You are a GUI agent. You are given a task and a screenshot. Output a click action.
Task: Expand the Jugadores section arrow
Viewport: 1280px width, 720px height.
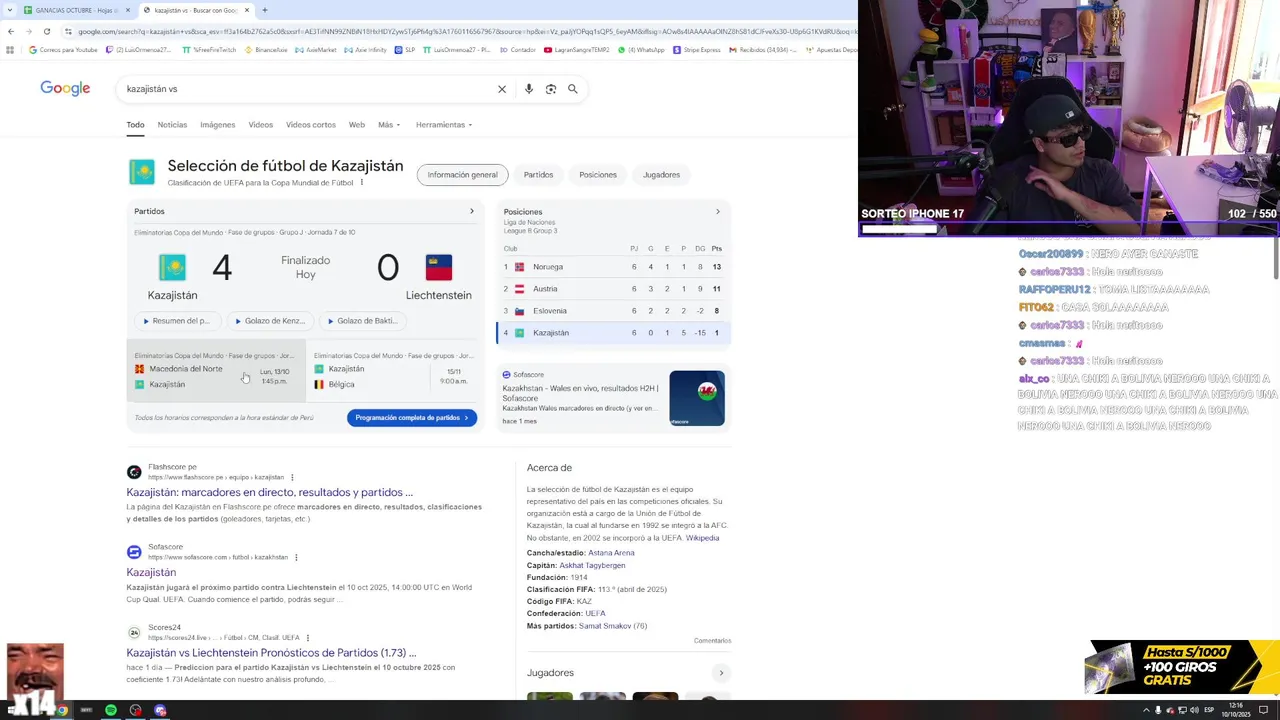721,673
